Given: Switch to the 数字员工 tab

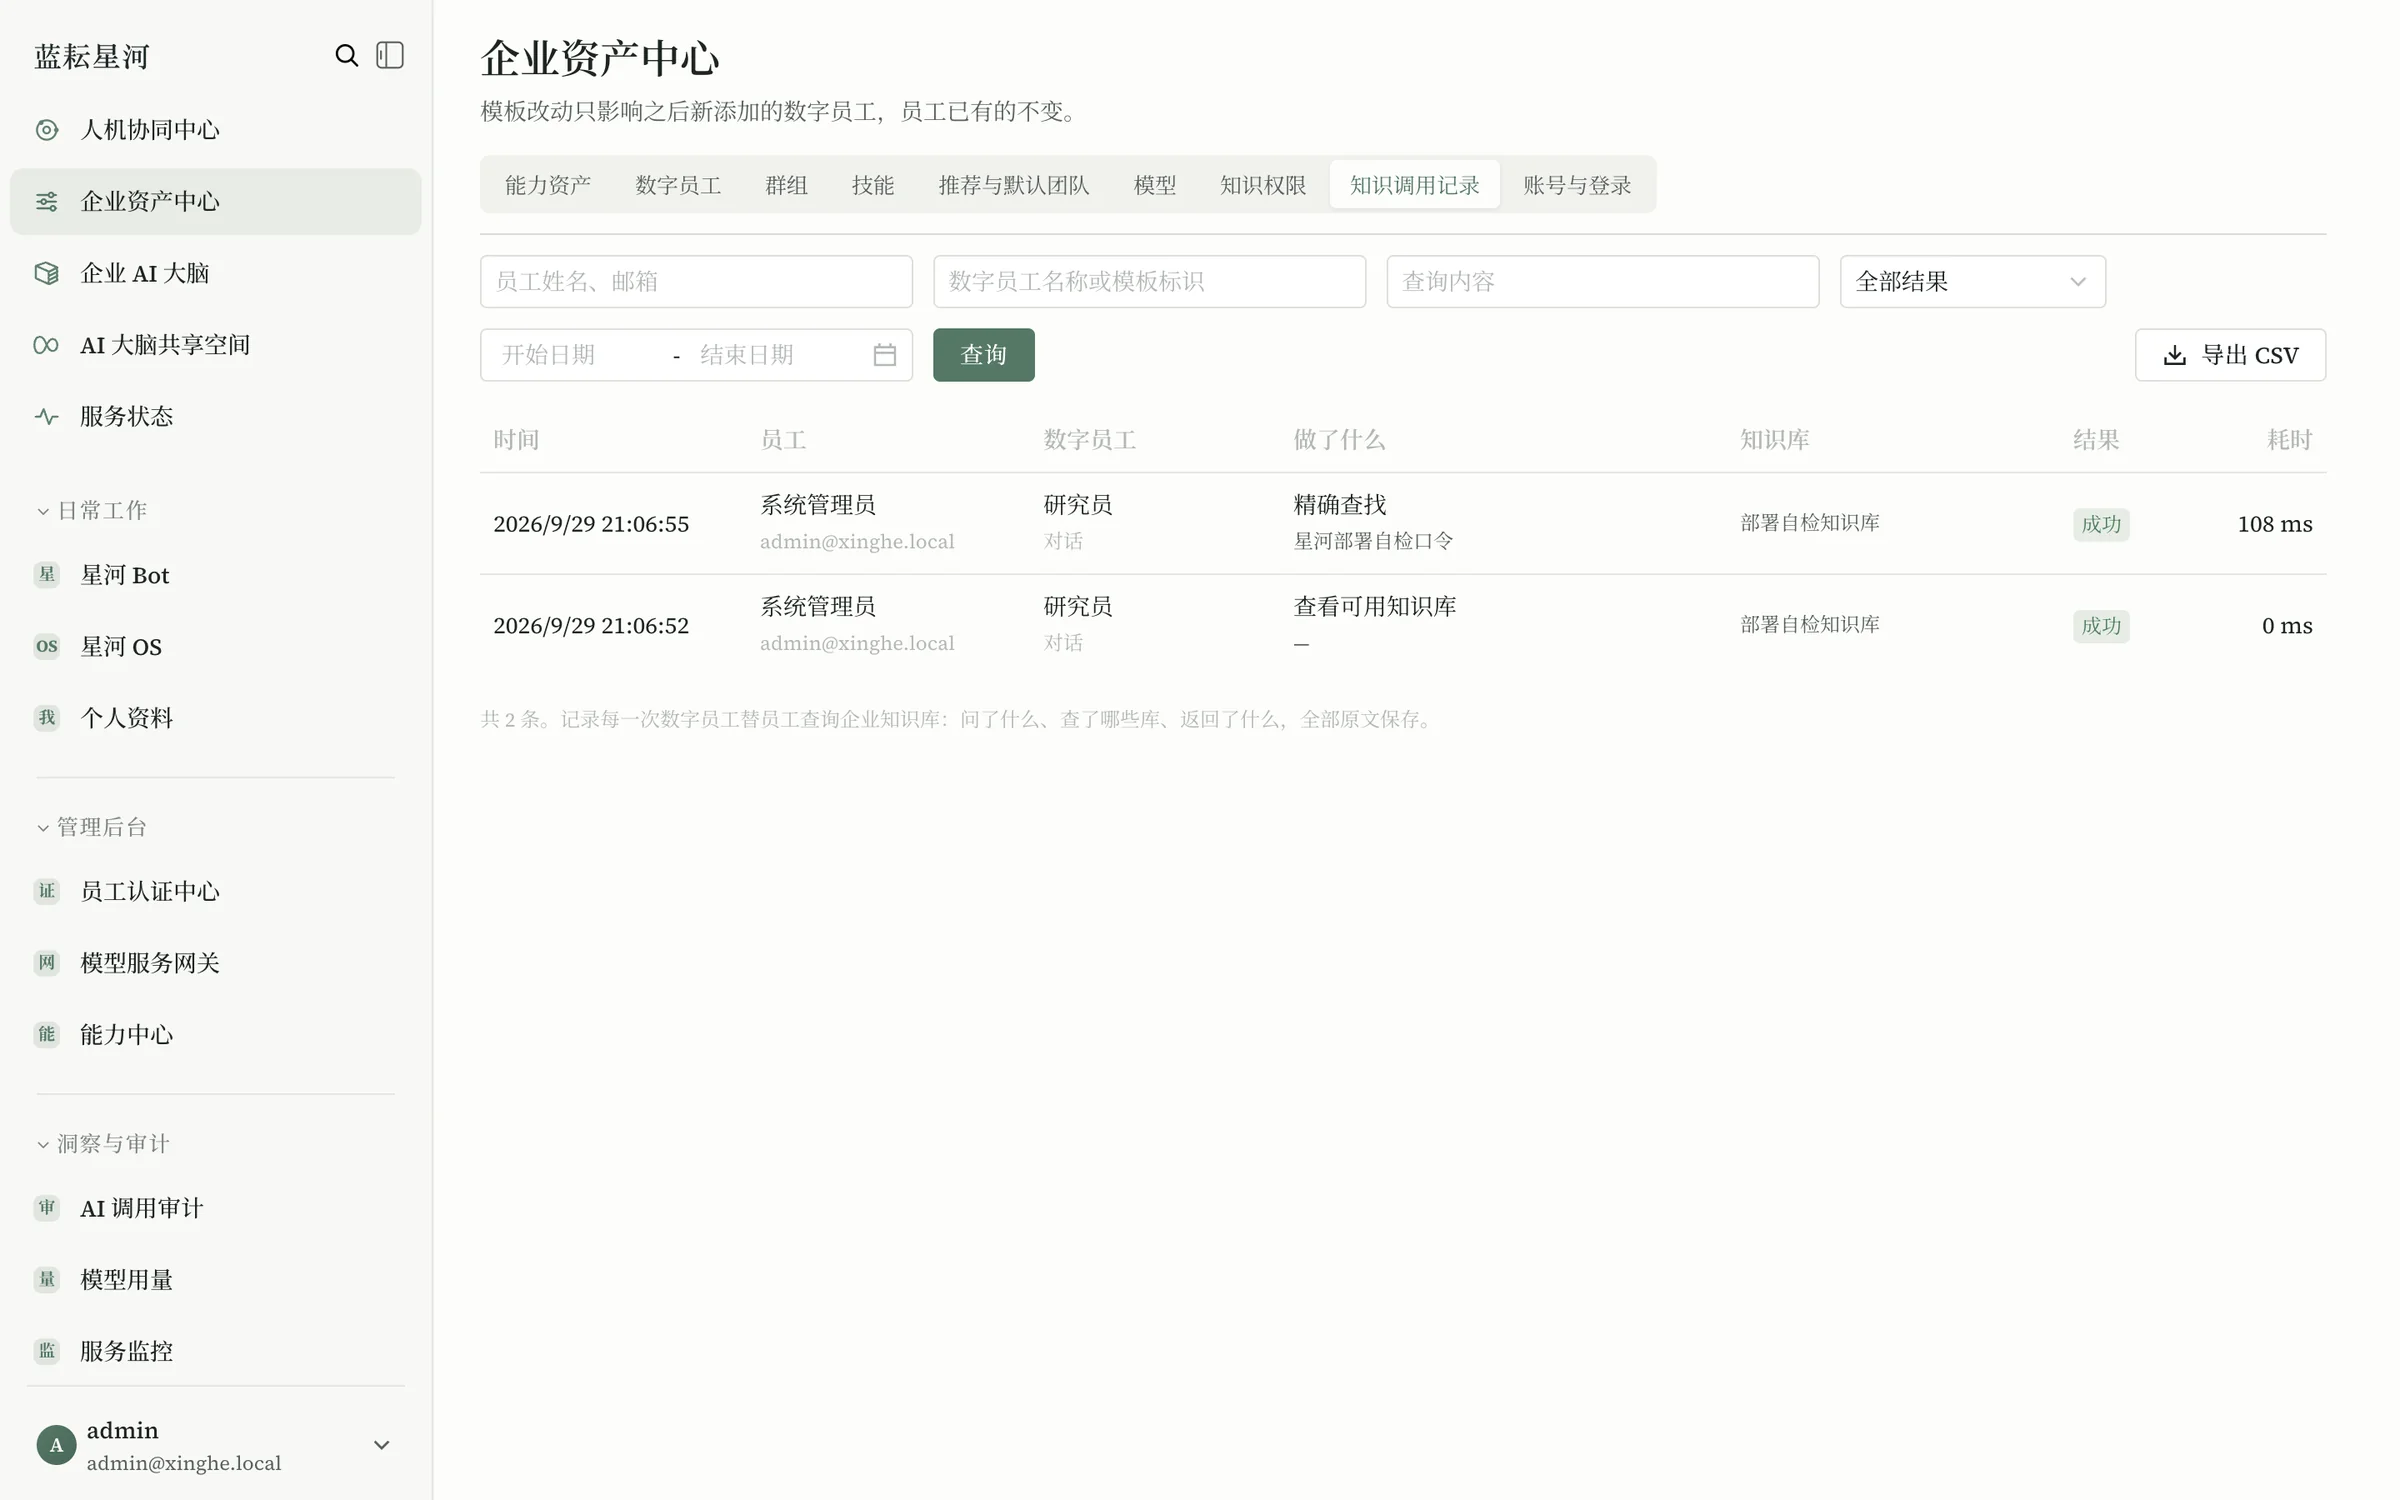Looking at the screenshot, I should point(678,185).
